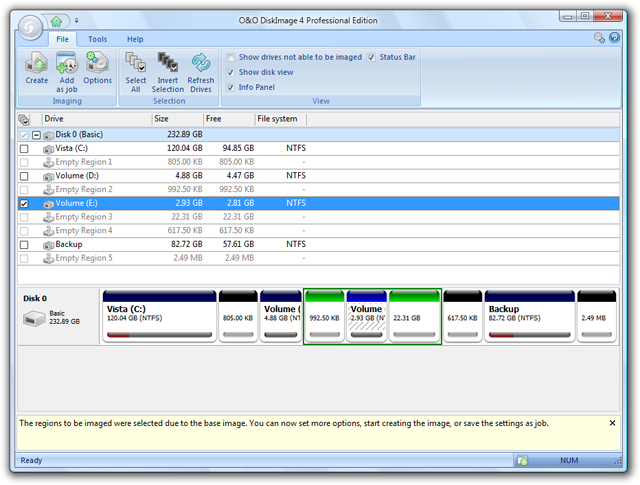This screenshot has width=640, height=485.
Task: Click the status bar disk icon
Action: coord(523,461)
